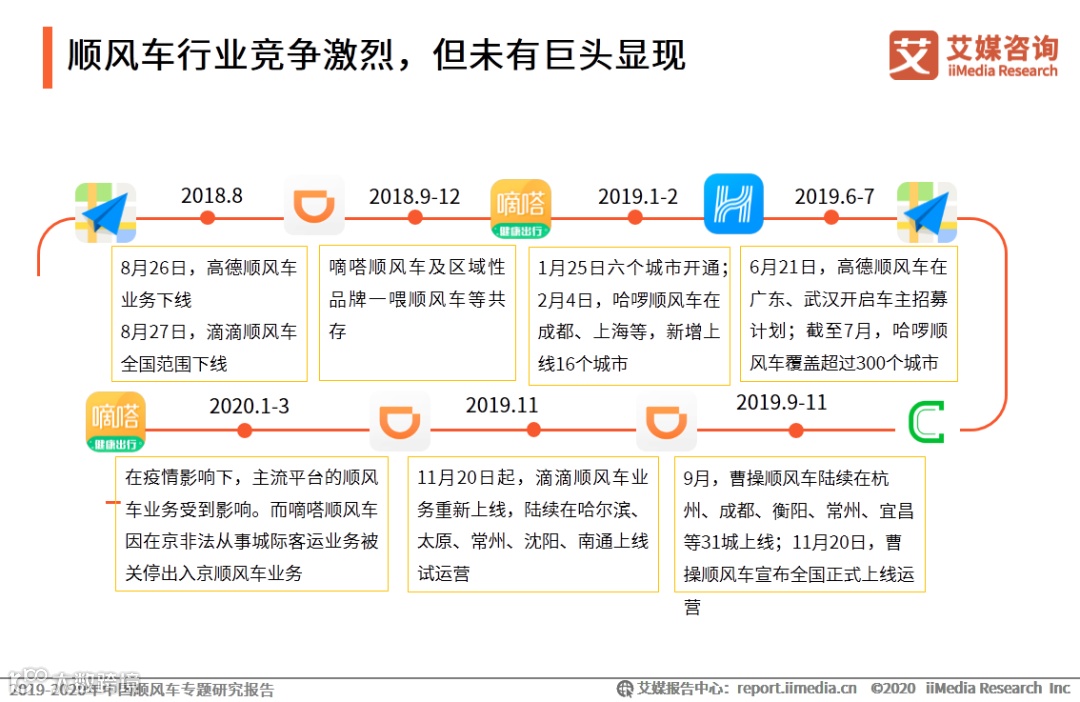The width and height of the screenshot is (1080, 702).
Task: Select the 2019.11 timeline dot
Action: point(533,430)
